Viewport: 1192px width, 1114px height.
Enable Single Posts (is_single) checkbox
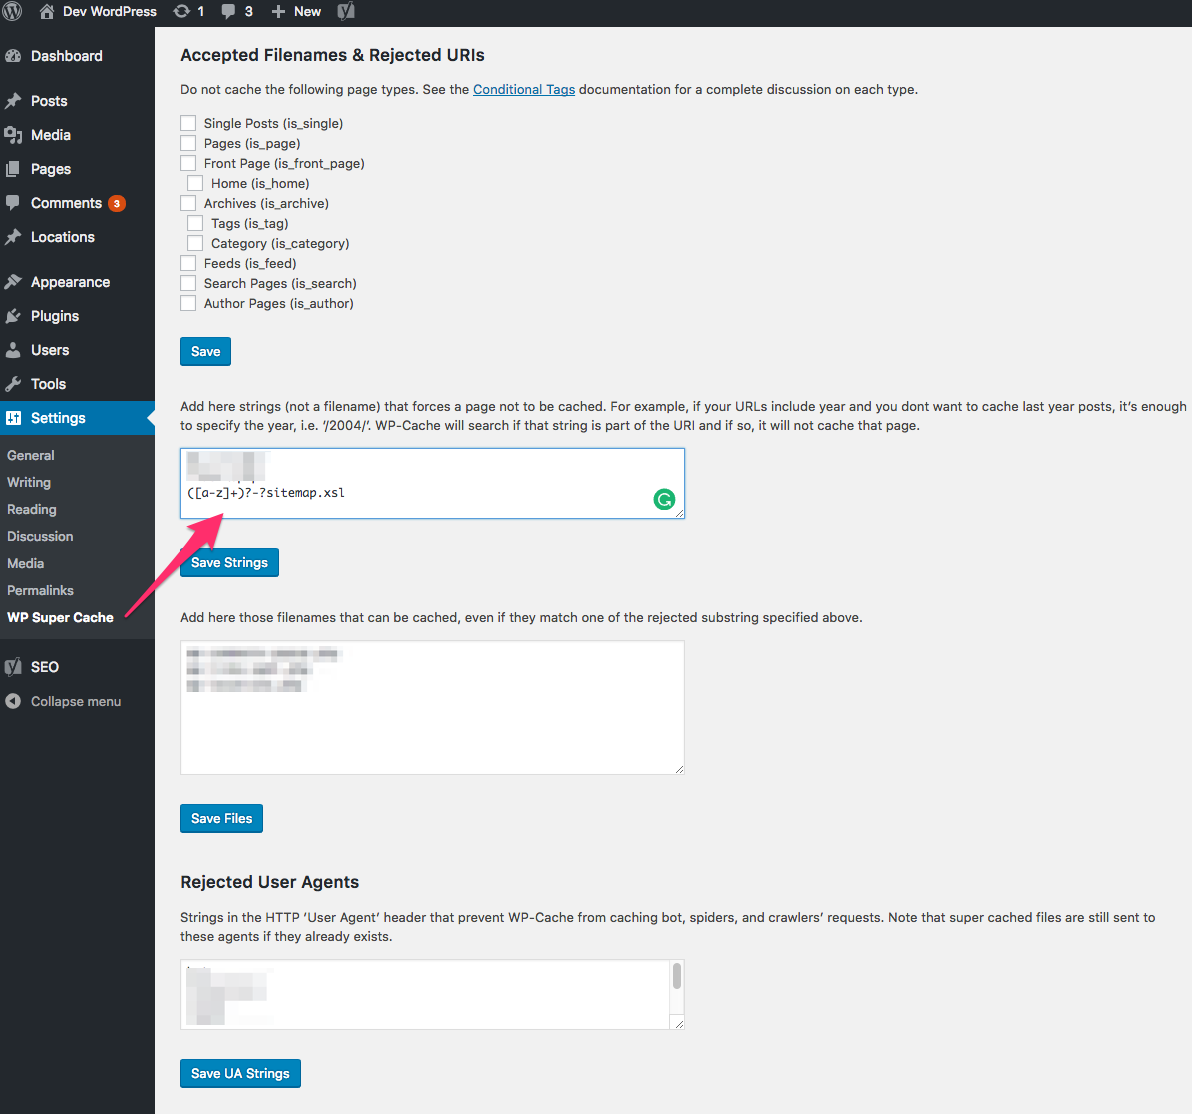coord(188,123)
